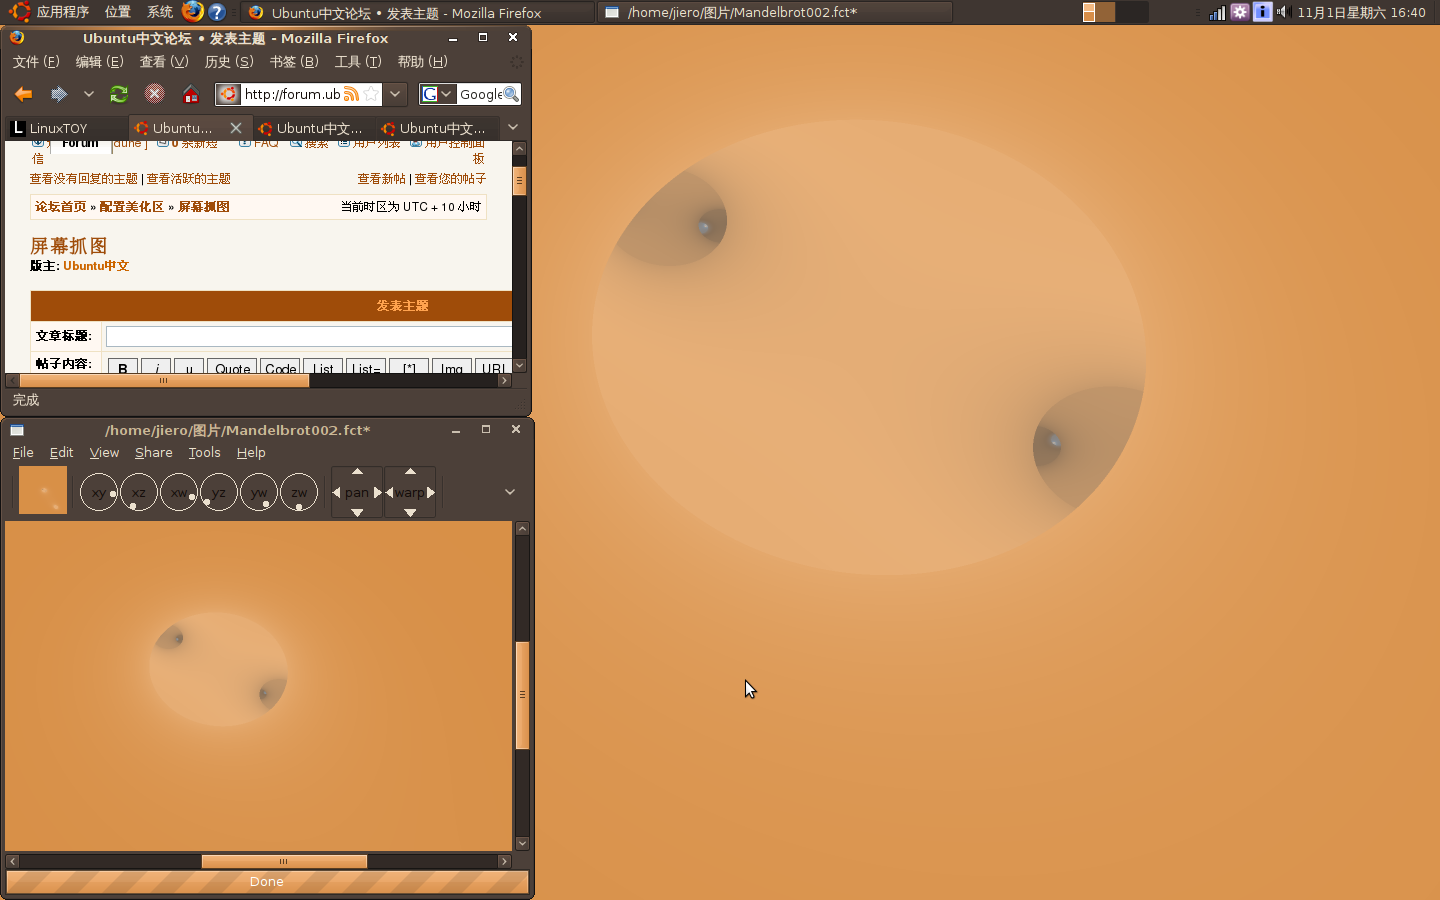
Task: Open the 应用程序 menu in the top panel
Action: (x=63, y=12)
